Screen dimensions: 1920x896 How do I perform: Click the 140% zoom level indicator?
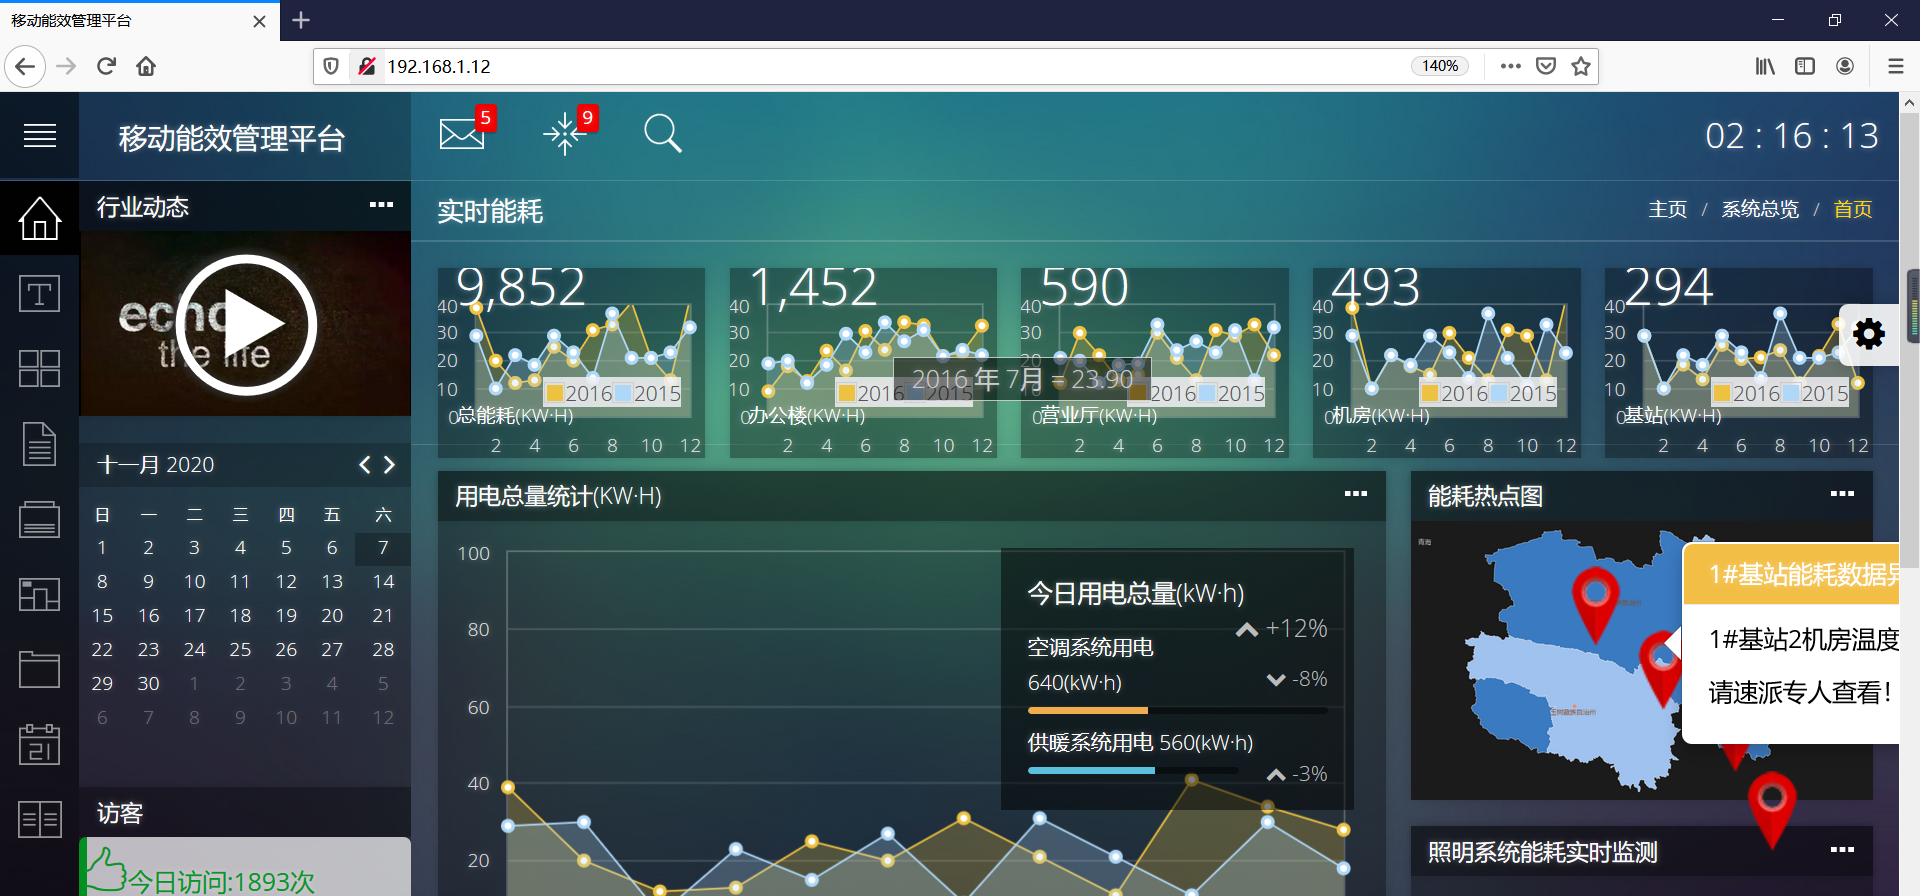pos(1440,66)
